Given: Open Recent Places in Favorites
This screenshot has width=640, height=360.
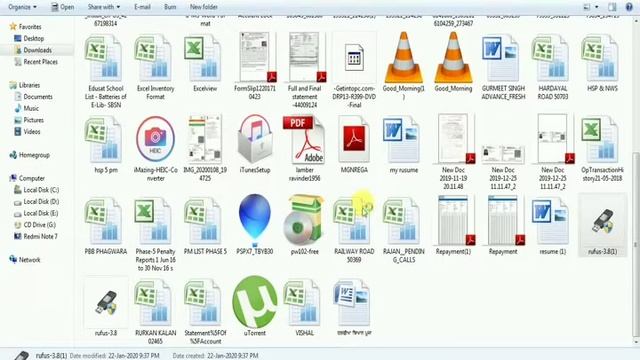Looking at the screenshot, I should point(36,62).
